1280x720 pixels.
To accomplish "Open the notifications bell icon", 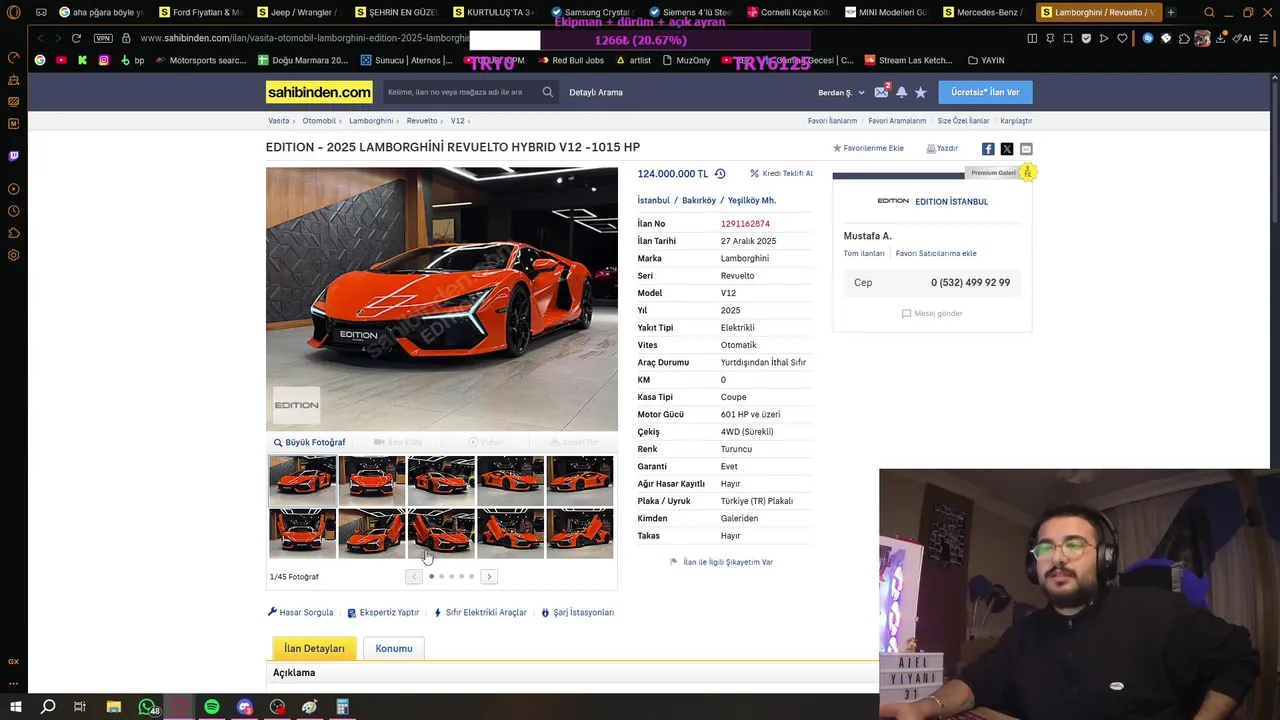I will pyautogui.click(x=901, y=92).
